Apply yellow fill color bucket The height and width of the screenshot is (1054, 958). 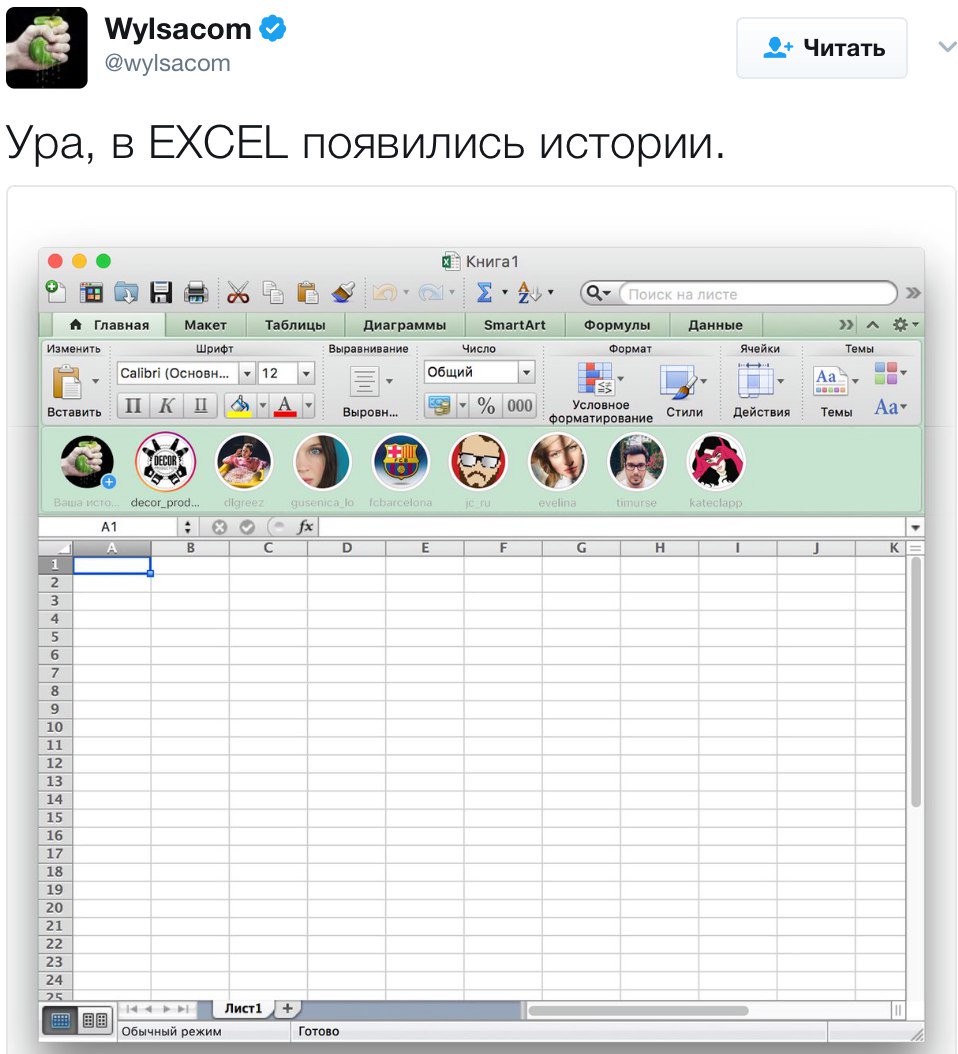[241, 405]
